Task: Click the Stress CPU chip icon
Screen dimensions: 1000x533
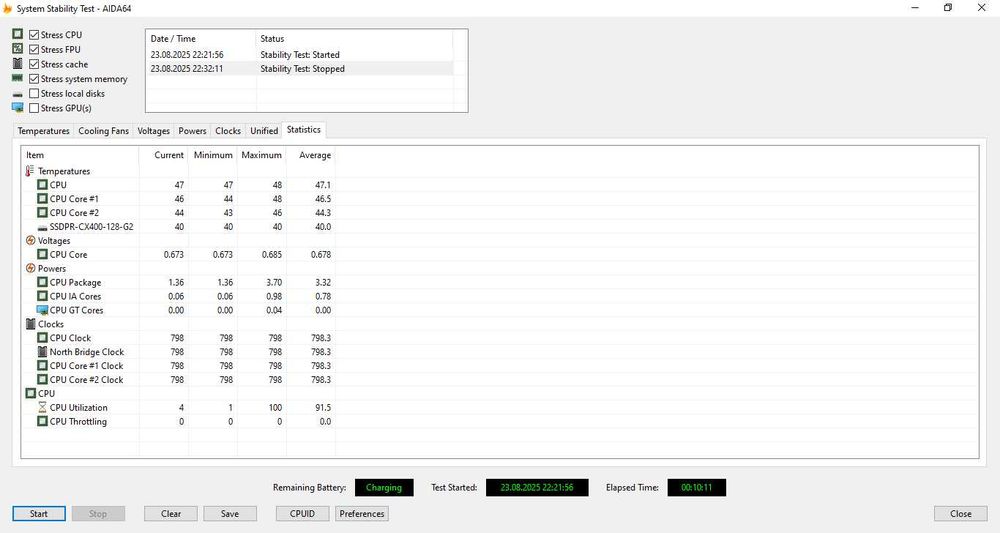Action: 18,34
